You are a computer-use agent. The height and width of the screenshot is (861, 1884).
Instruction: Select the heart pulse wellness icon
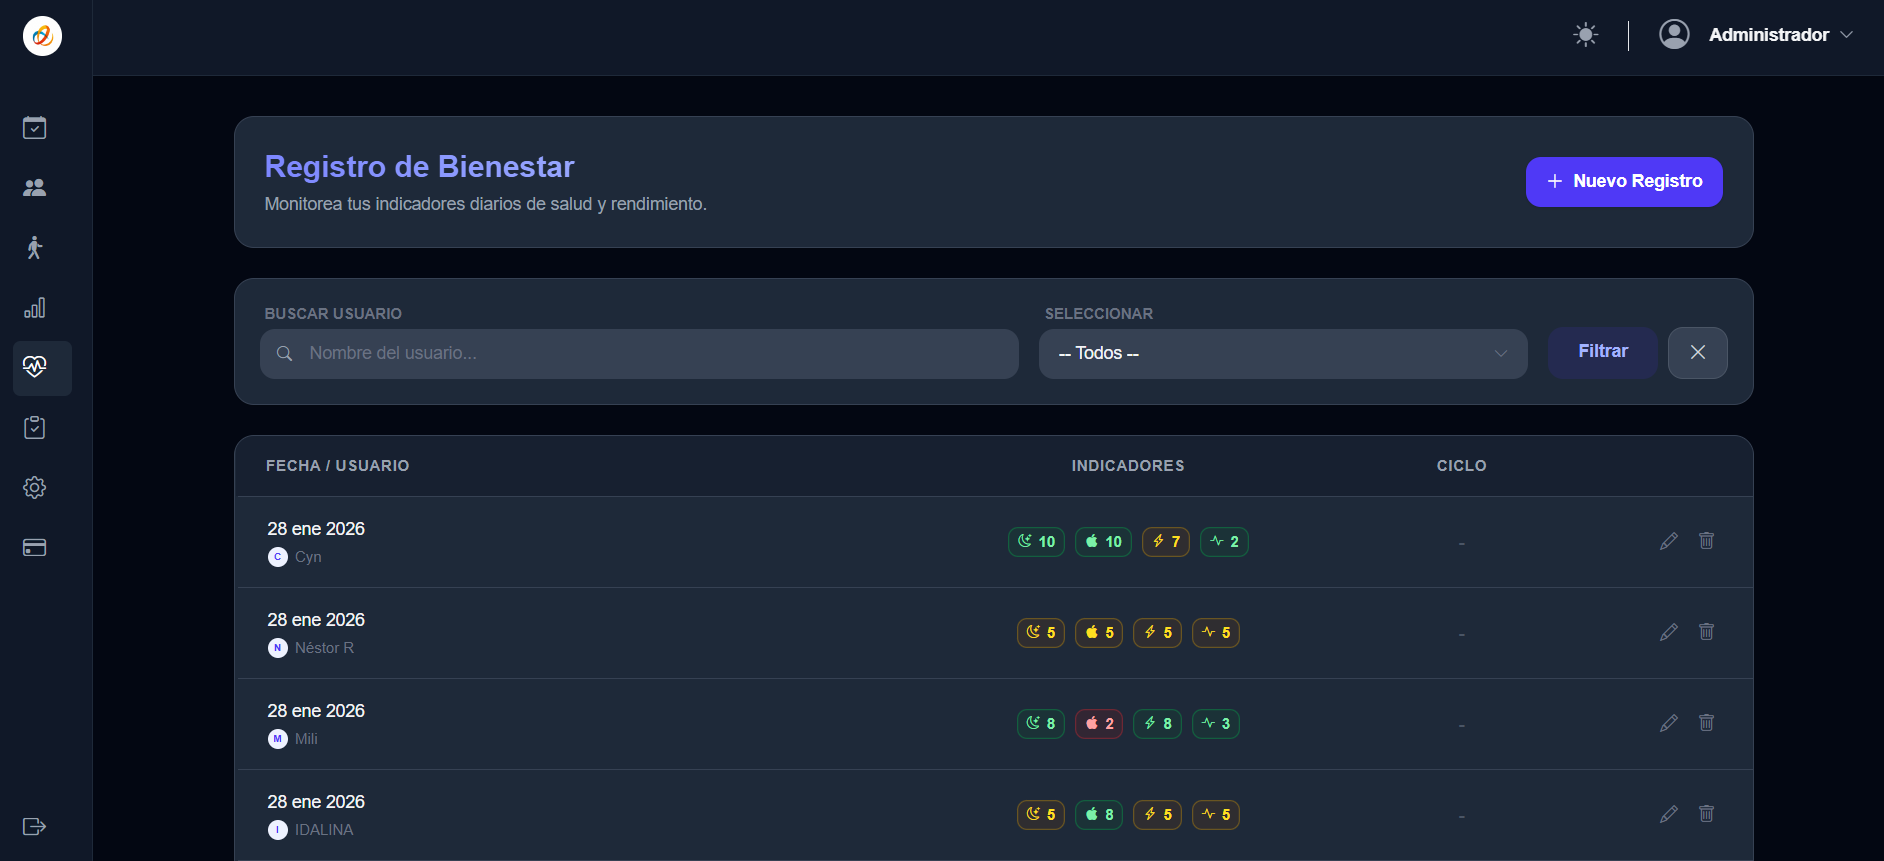(35, 367)
